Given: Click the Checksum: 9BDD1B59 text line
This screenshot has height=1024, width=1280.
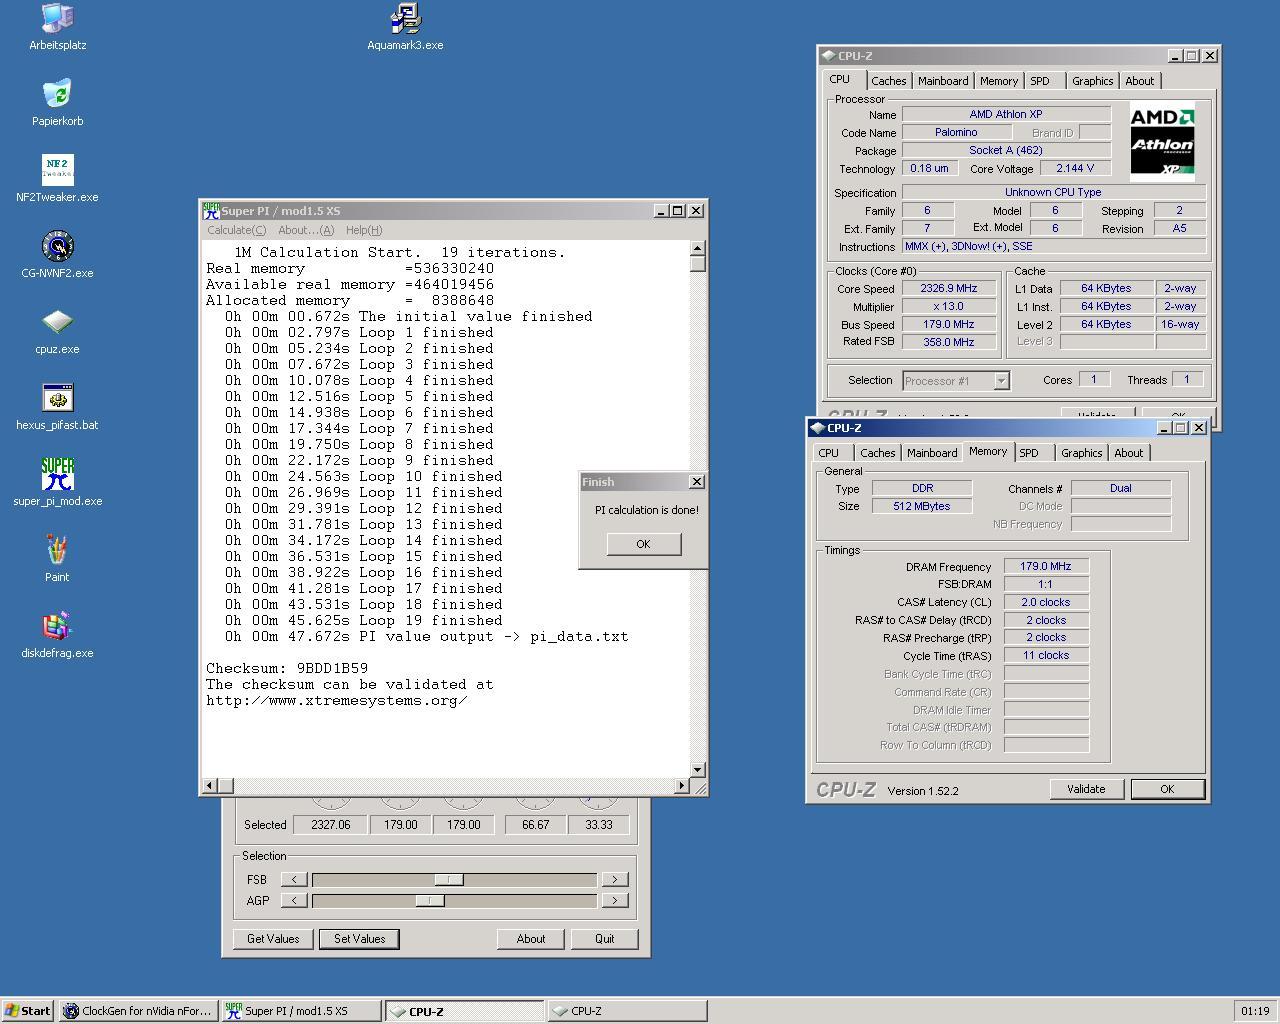Looking at the screenshot, I should pos(287,668).
